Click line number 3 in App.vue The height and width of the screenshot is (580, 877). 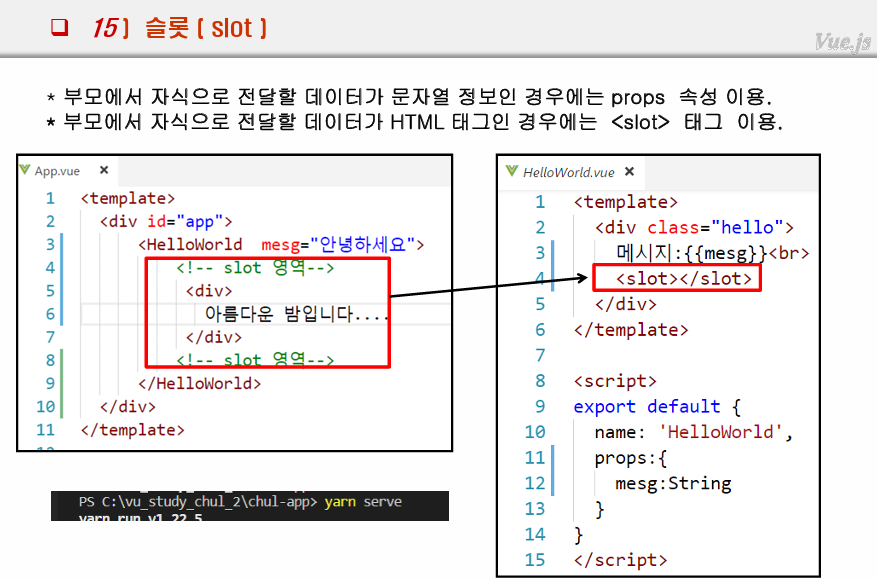50,244
